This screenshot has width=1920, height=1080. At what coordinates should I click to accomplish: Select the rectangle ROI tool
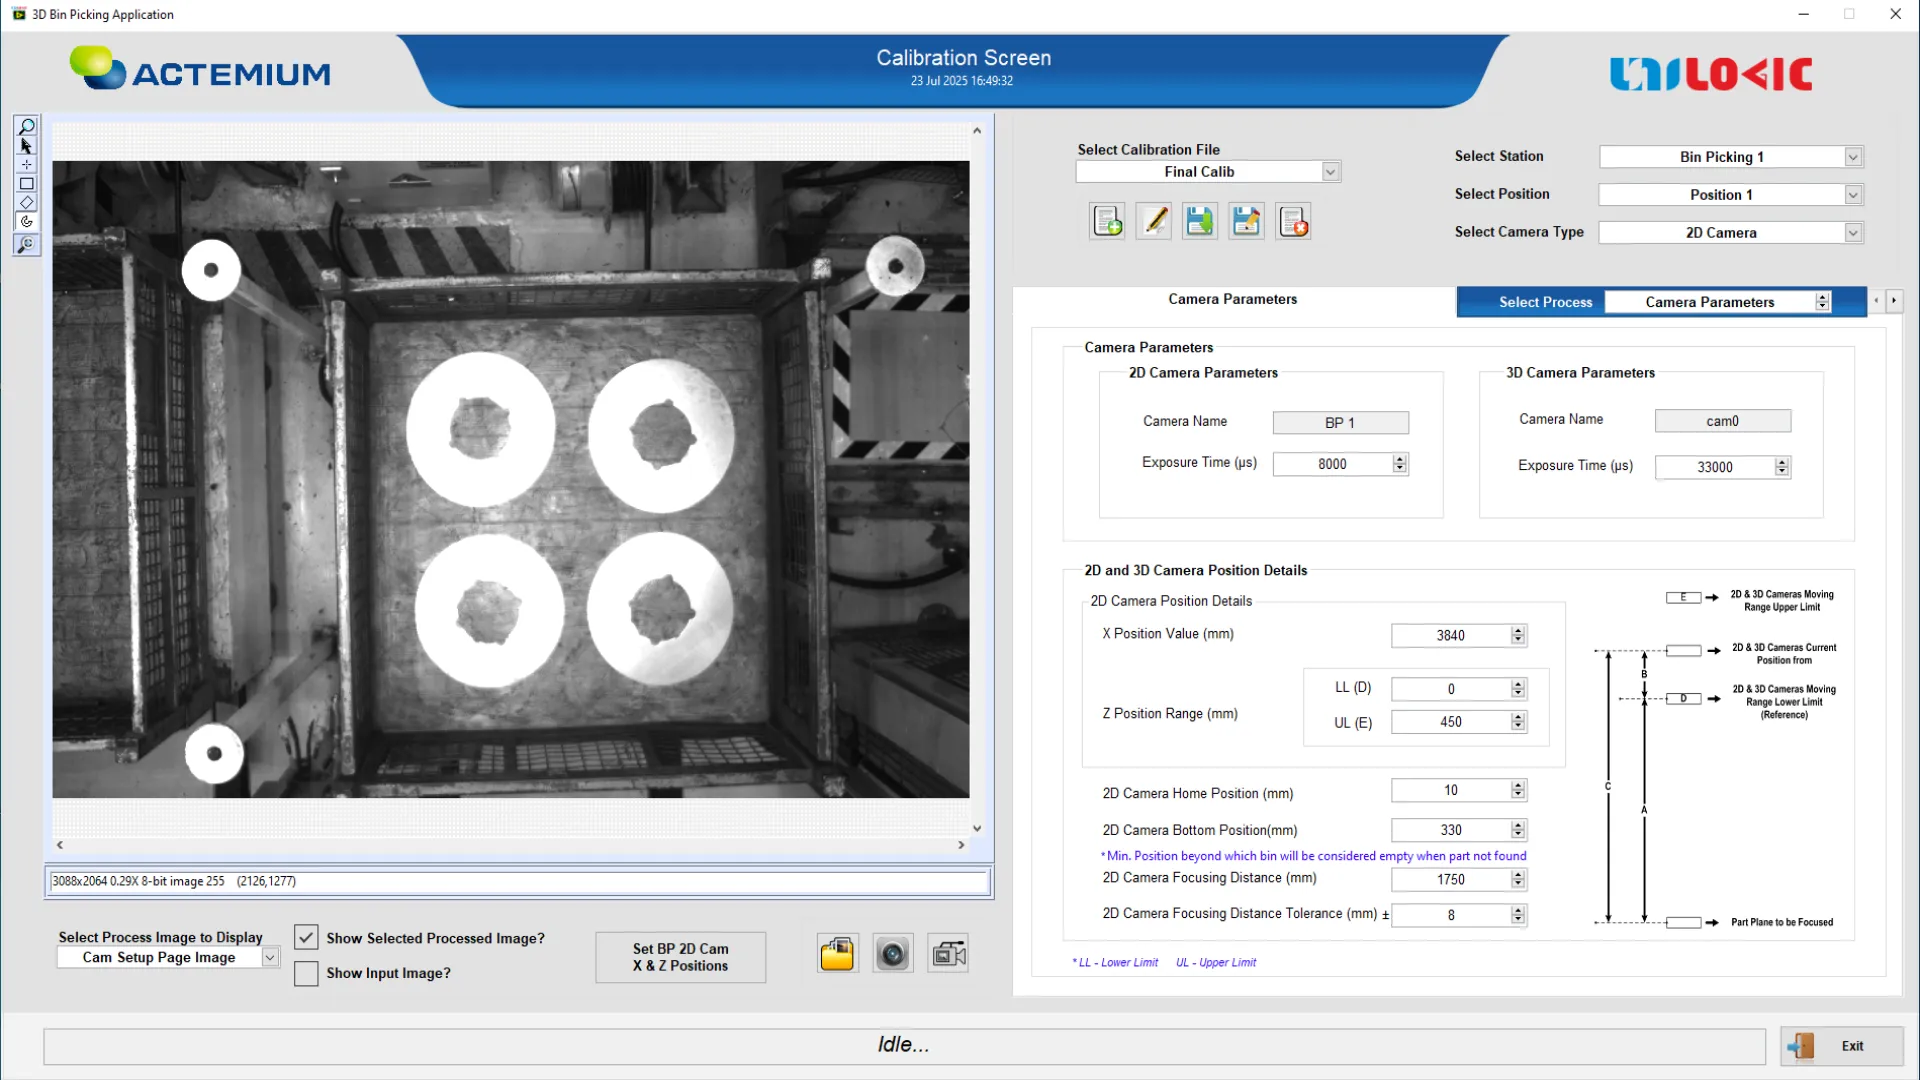coord(27,184)
